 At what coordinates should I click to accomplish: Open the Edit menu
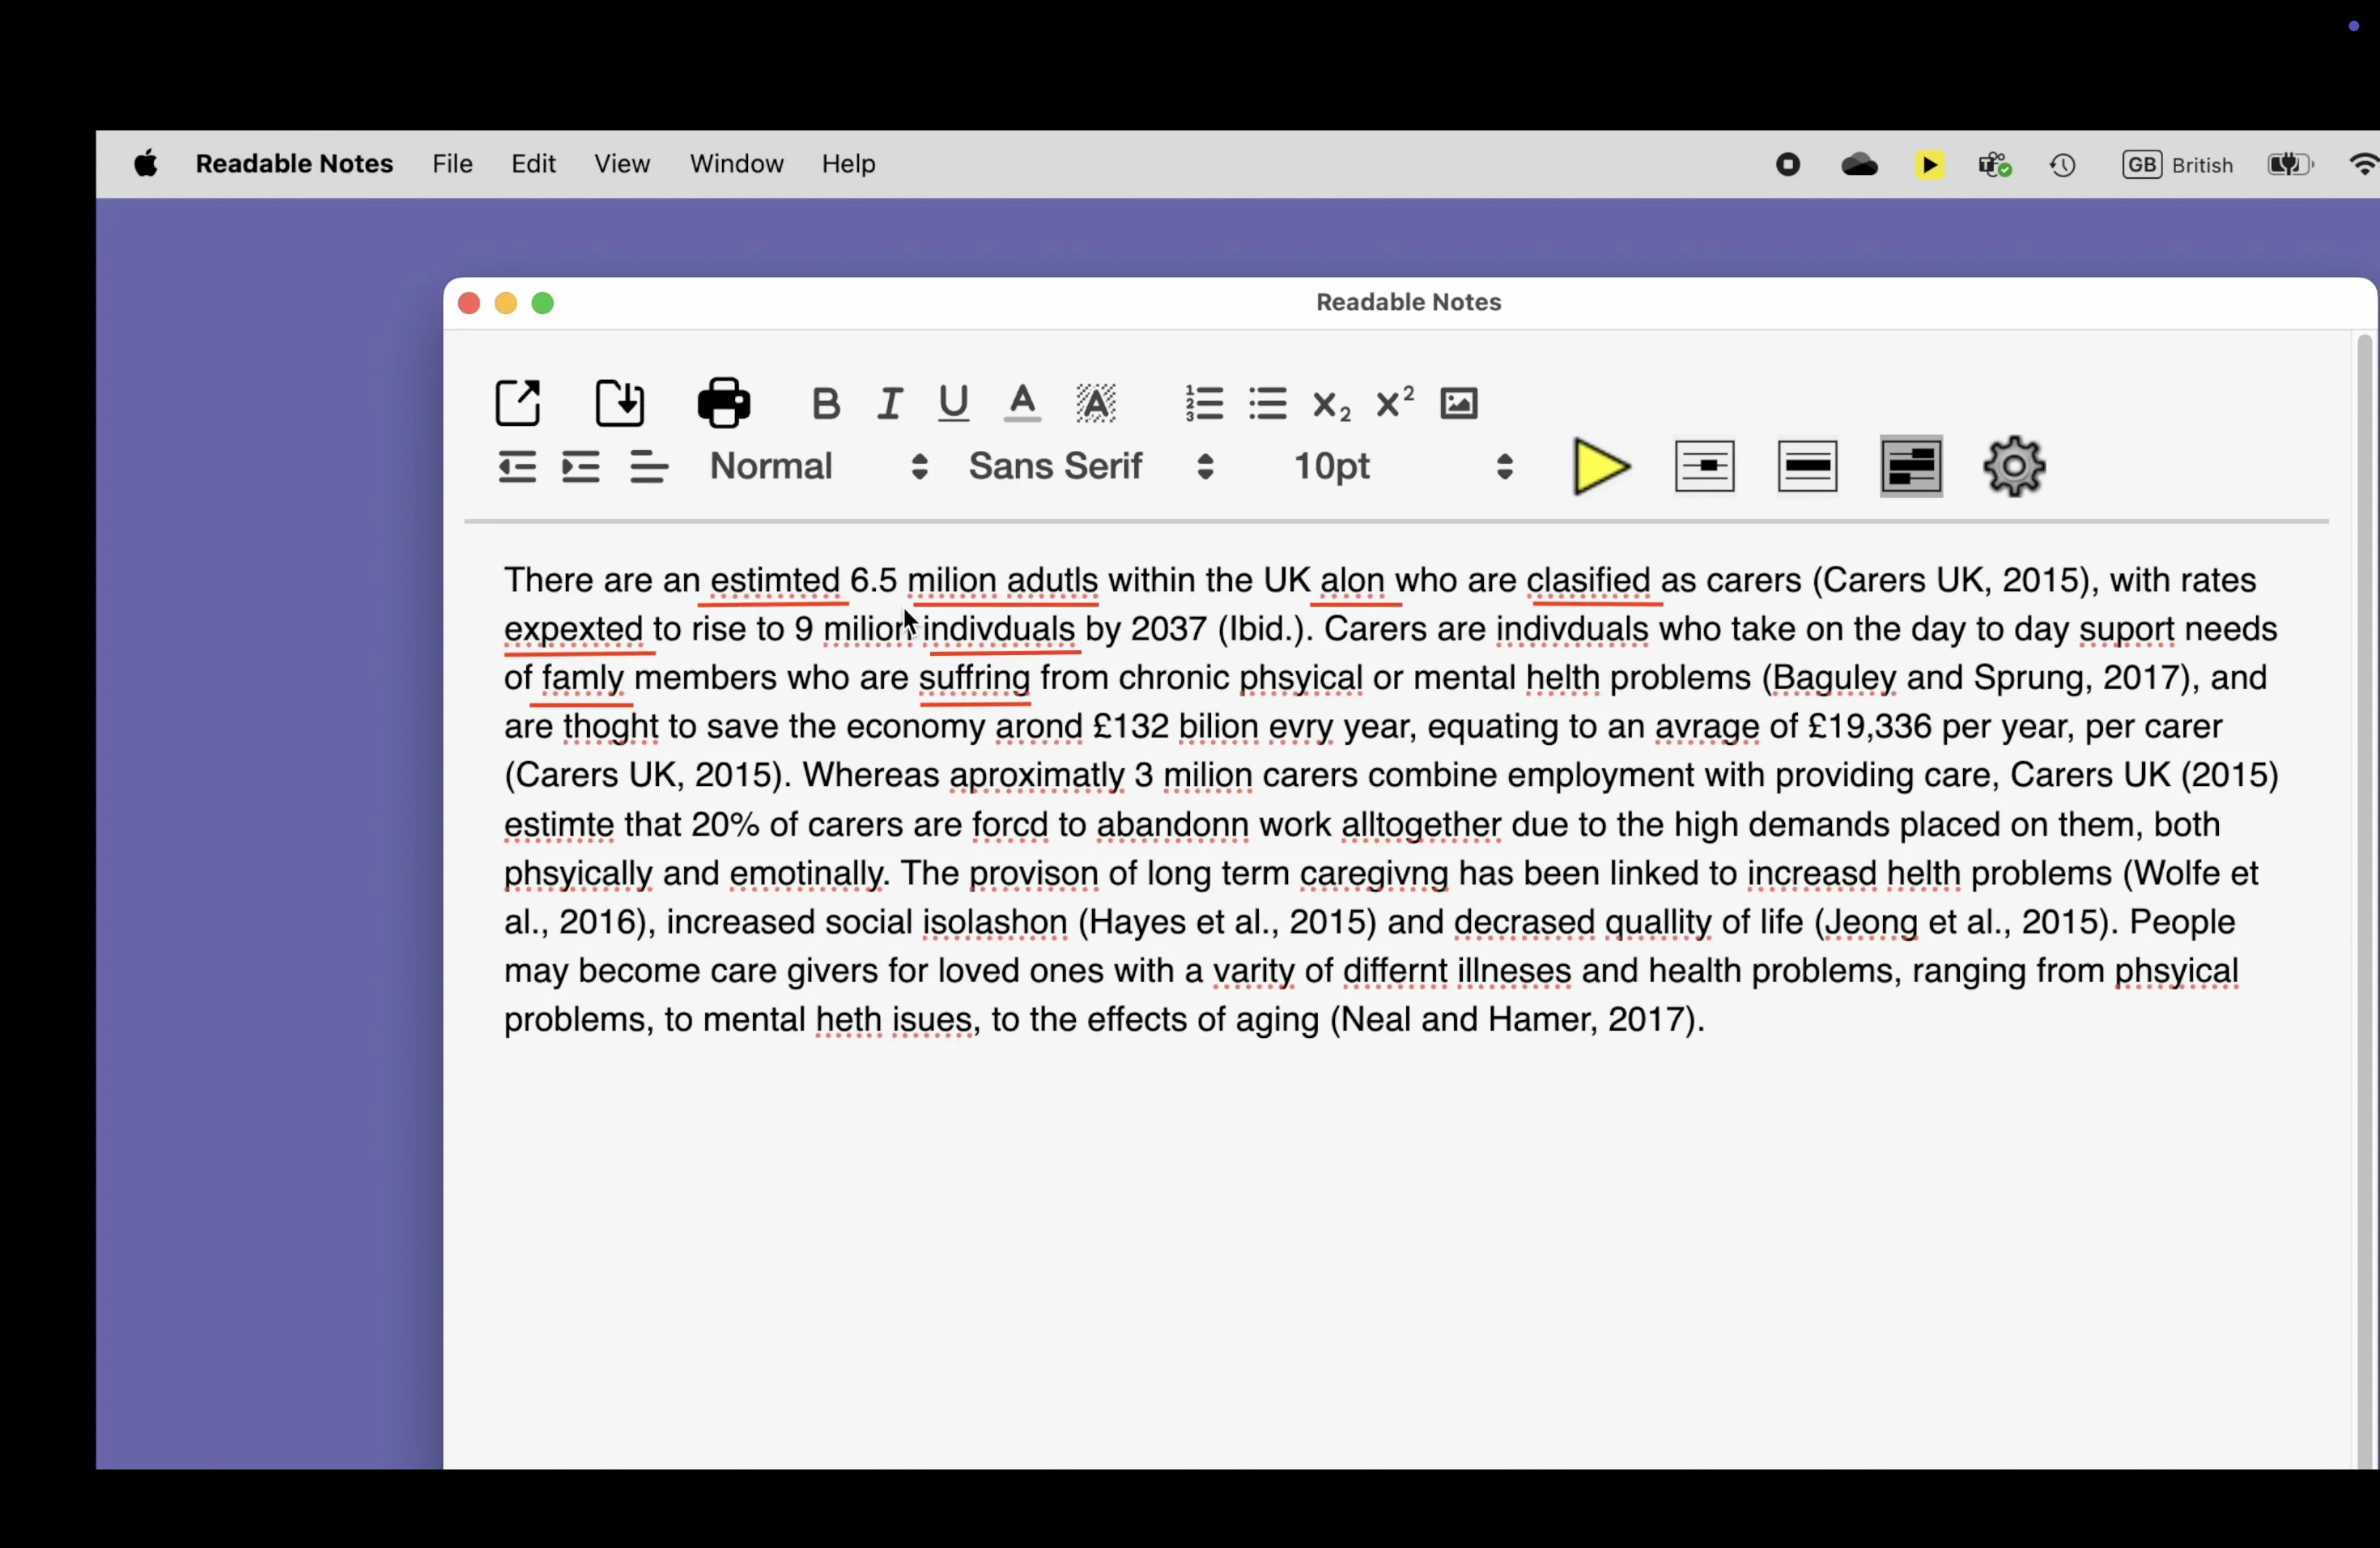(x=533, y=163)
